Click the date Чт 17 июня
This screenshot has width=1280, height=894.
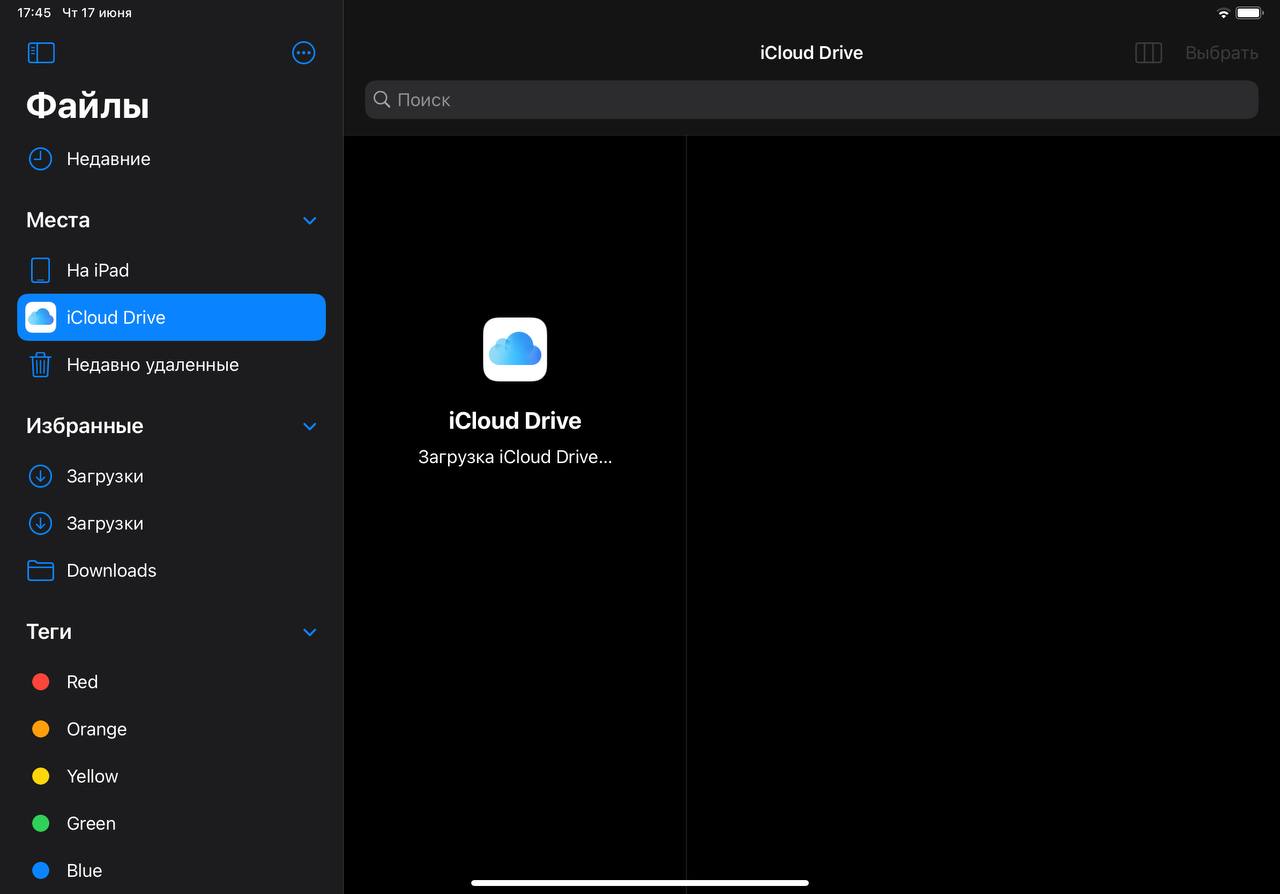[x=97, y=13]
